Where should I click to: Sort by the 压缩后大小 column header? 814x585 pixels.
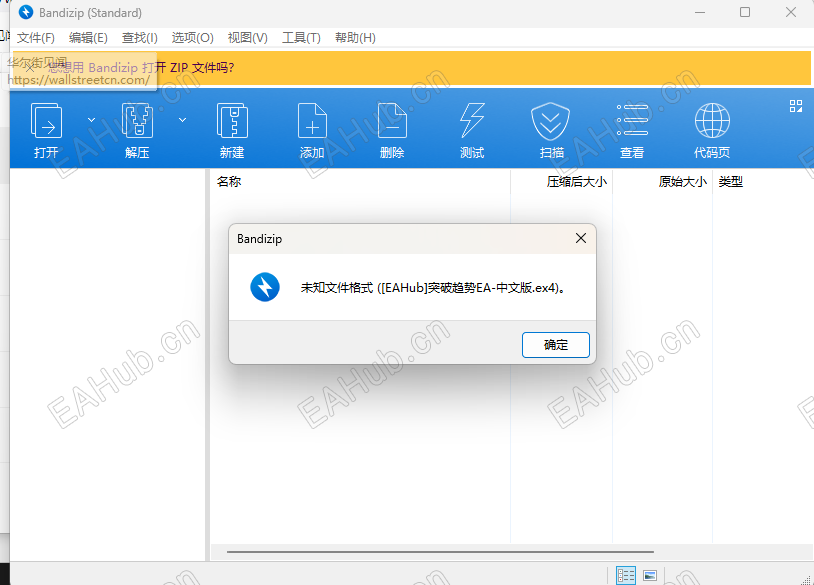coord(576,182)
